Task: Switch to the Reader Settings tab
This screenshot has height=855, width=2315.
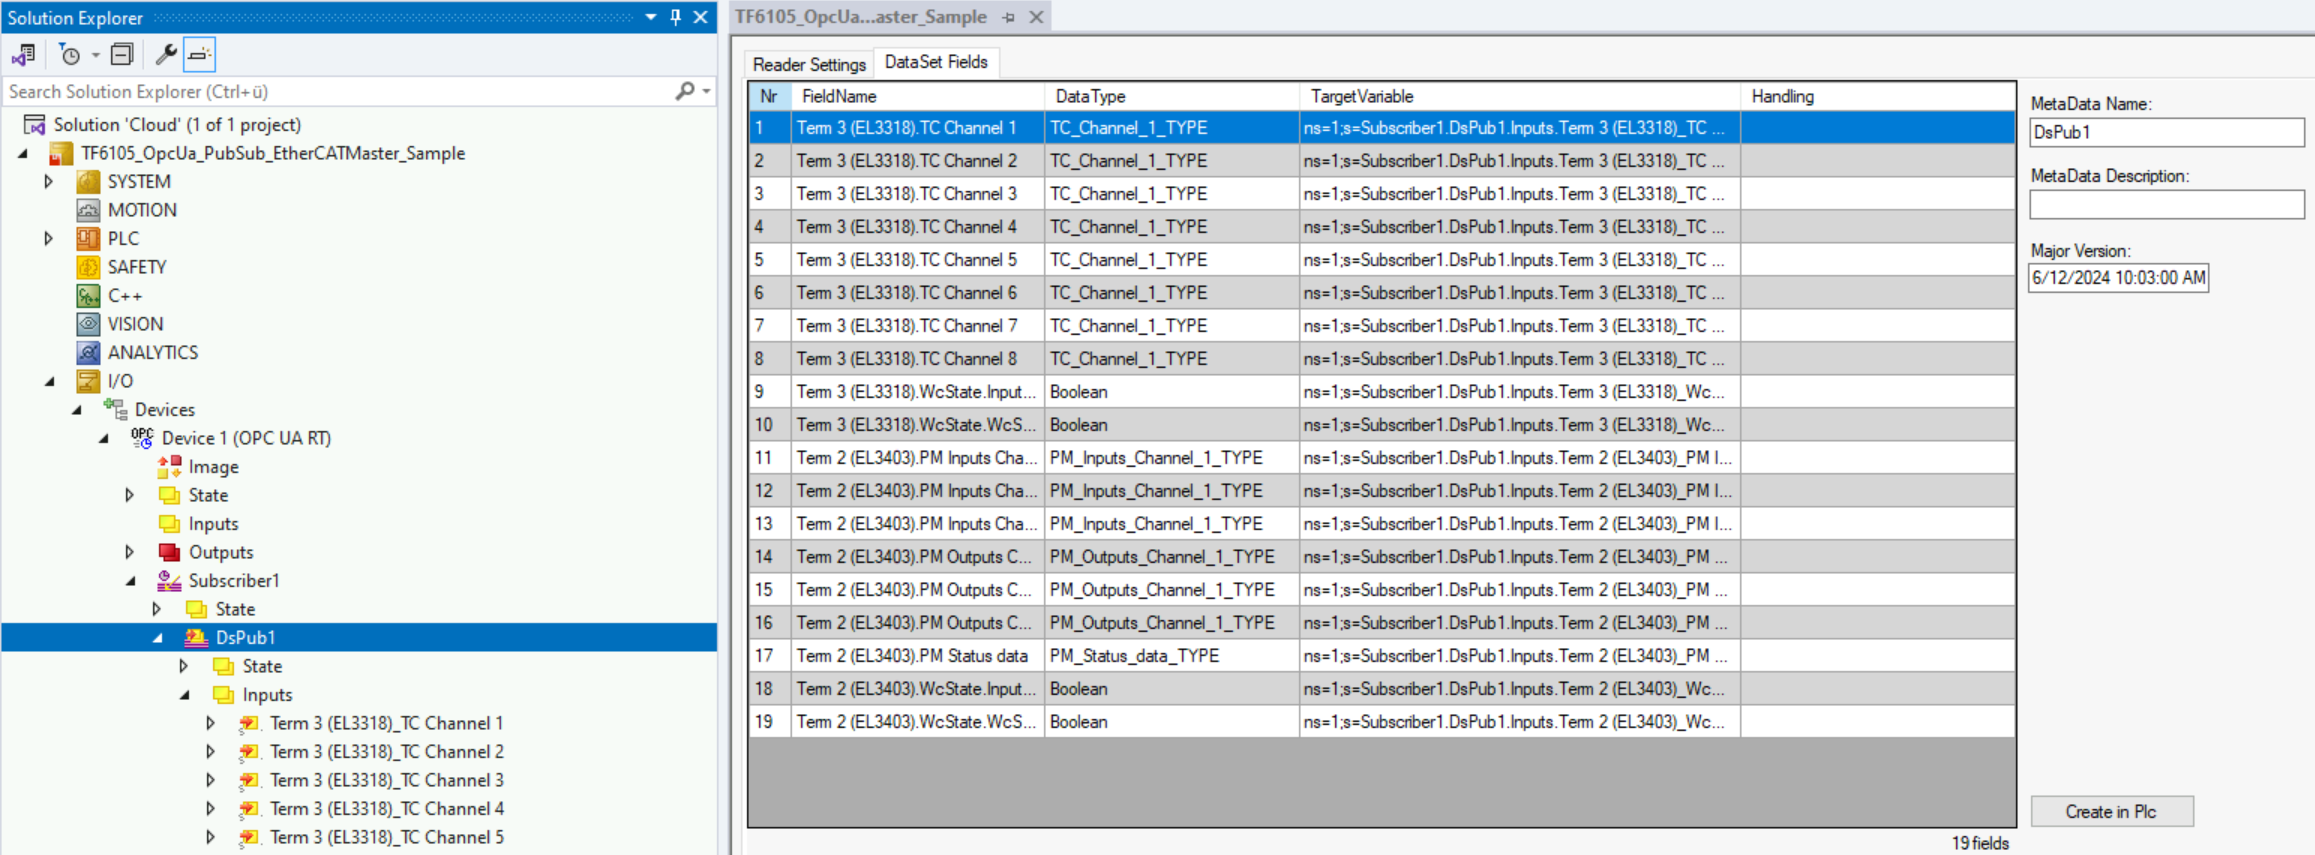Action: pos(809,64)
